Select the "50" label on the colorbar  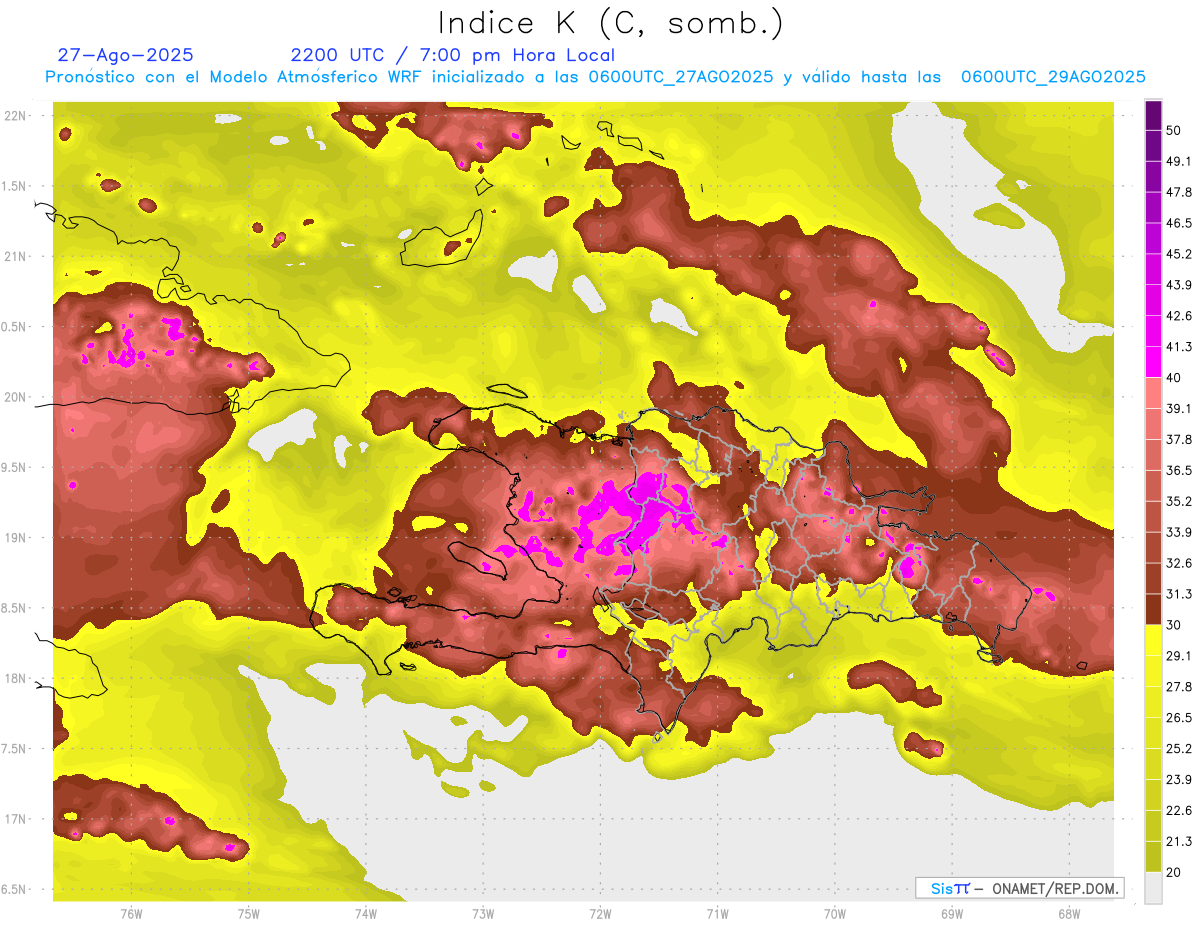click(x=1174, y=131)
